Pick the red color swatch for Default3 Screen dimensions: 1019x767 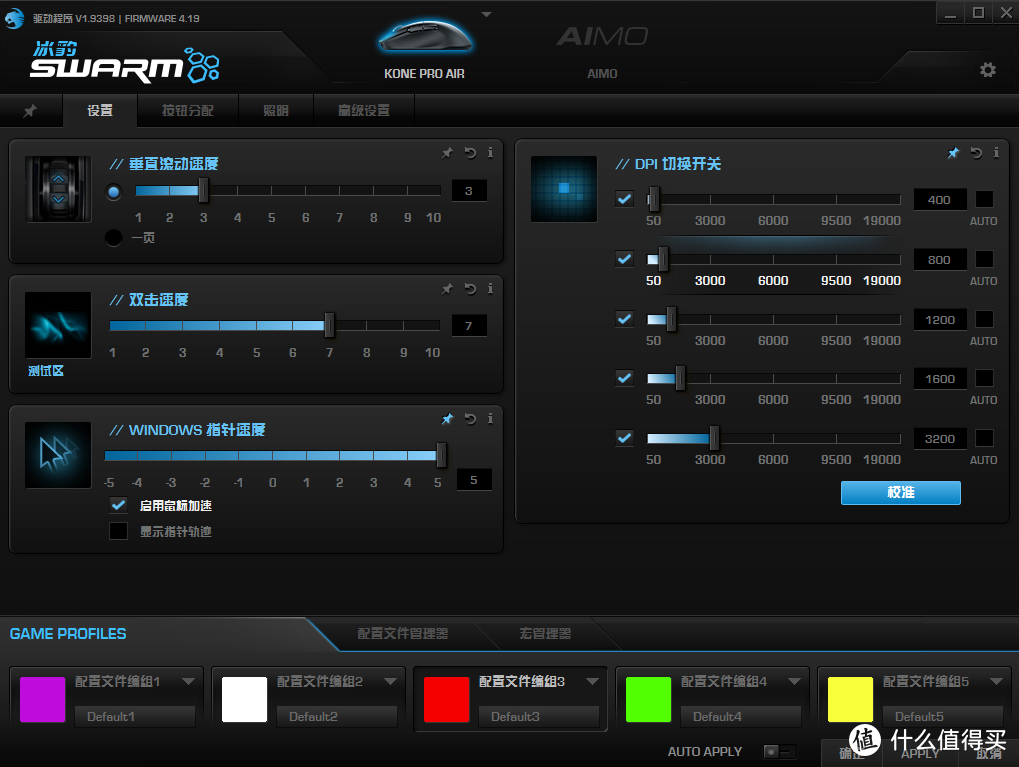(x=446, y=699)
